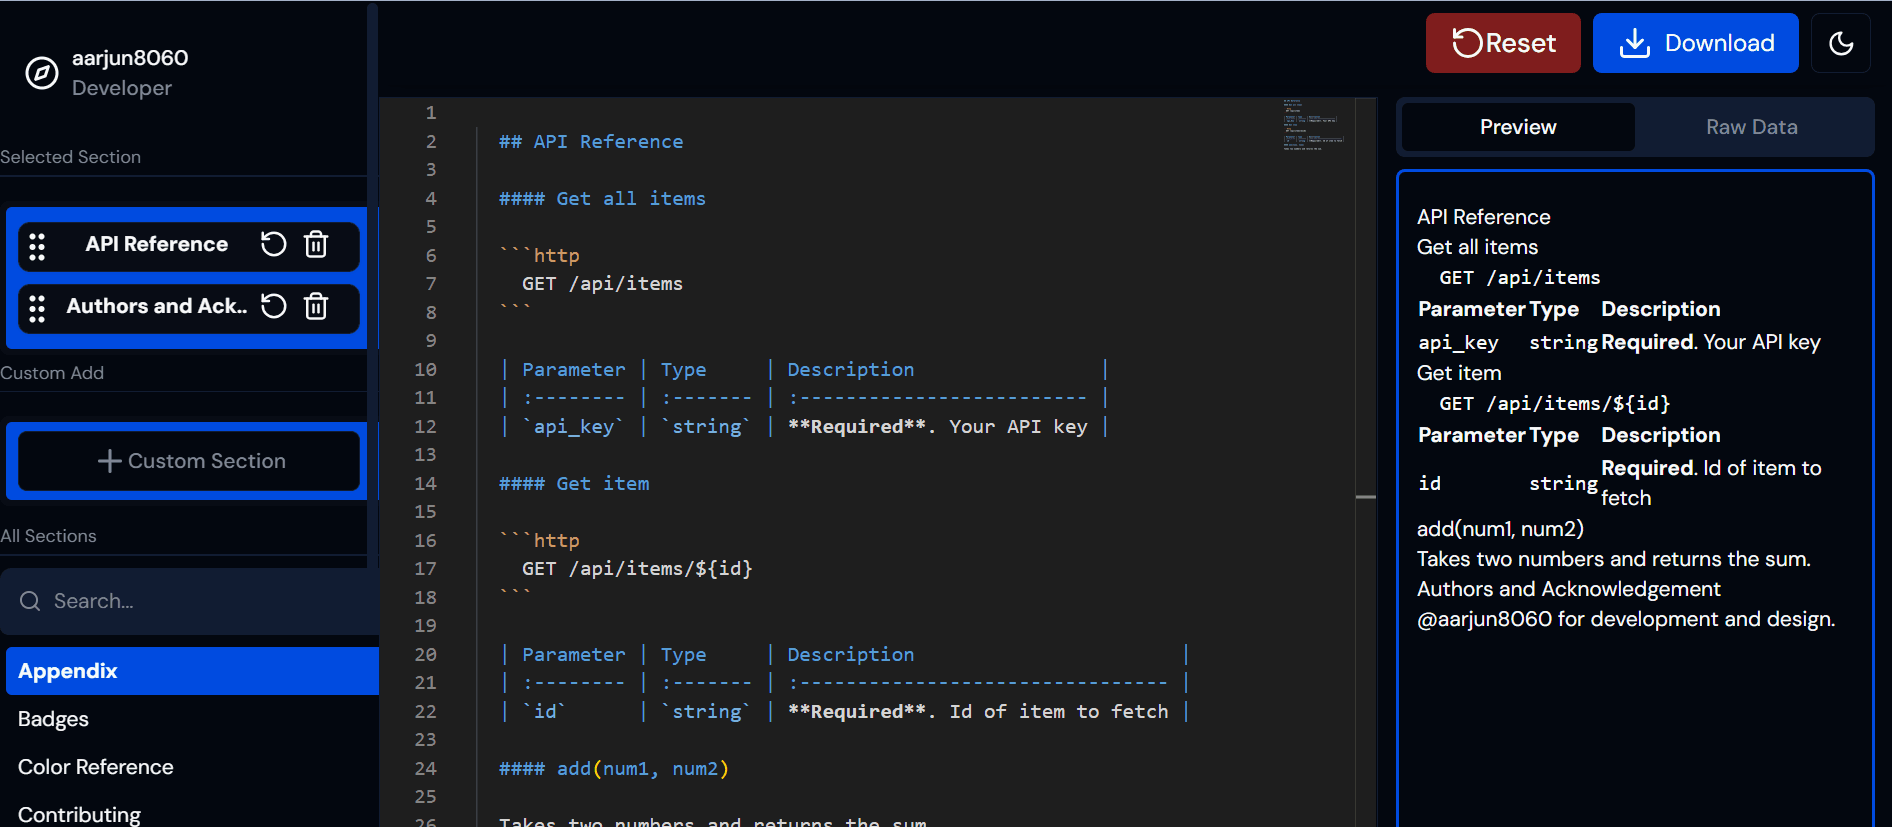Switch to the Raw Data tab
This screenshot has height=827, width=1892.
[1752, 127]
